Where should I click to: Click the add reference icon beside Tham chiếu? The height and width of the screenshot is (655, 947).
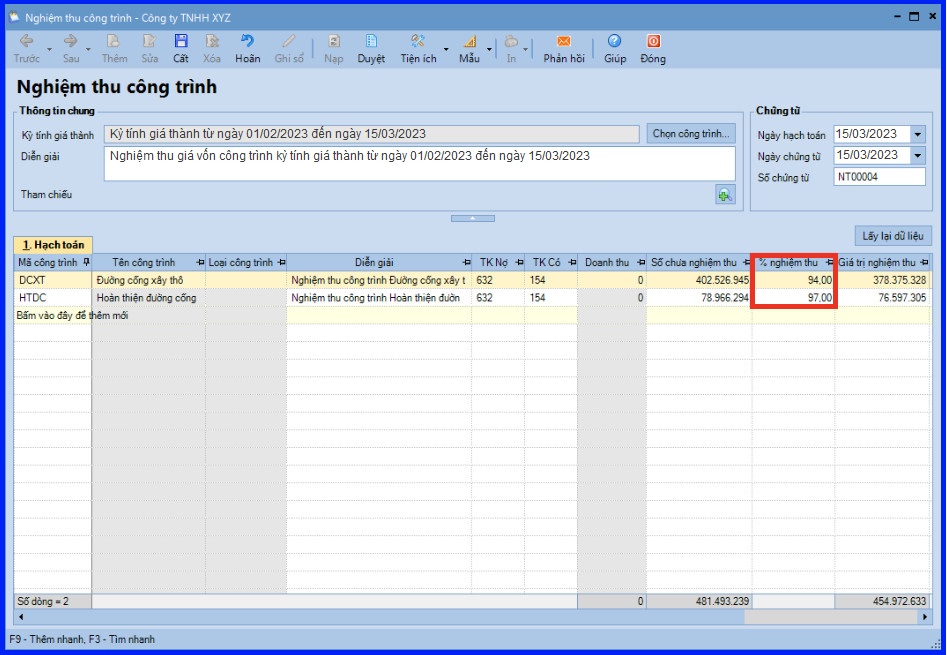[x=725, y=194]
